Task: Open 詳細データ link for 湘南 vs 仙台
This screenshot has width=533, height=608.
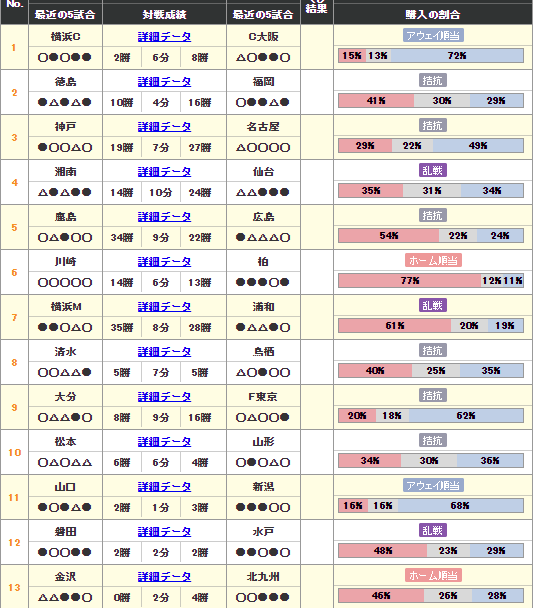Action: [x=164, y=172]
